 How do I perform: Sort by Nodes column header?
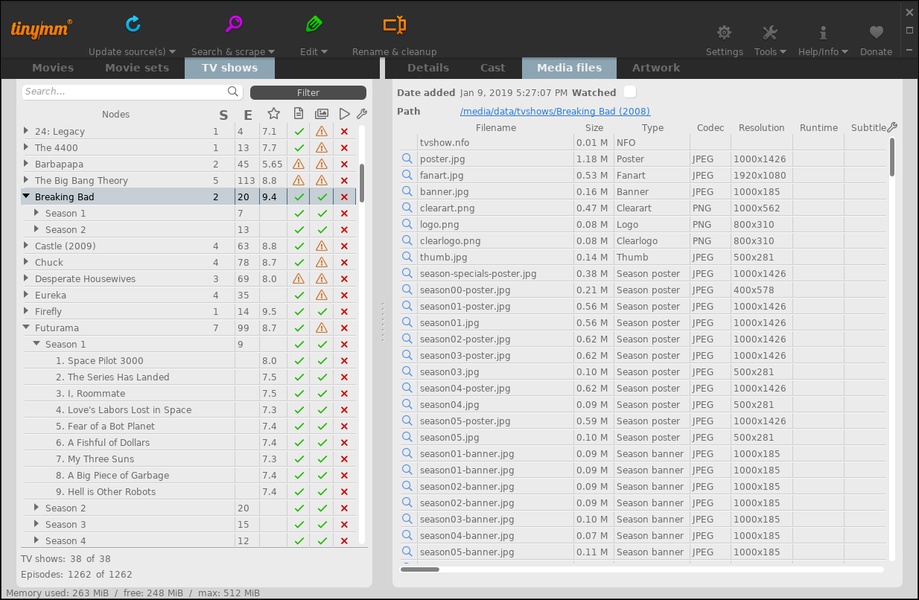[x=115, y=114]
